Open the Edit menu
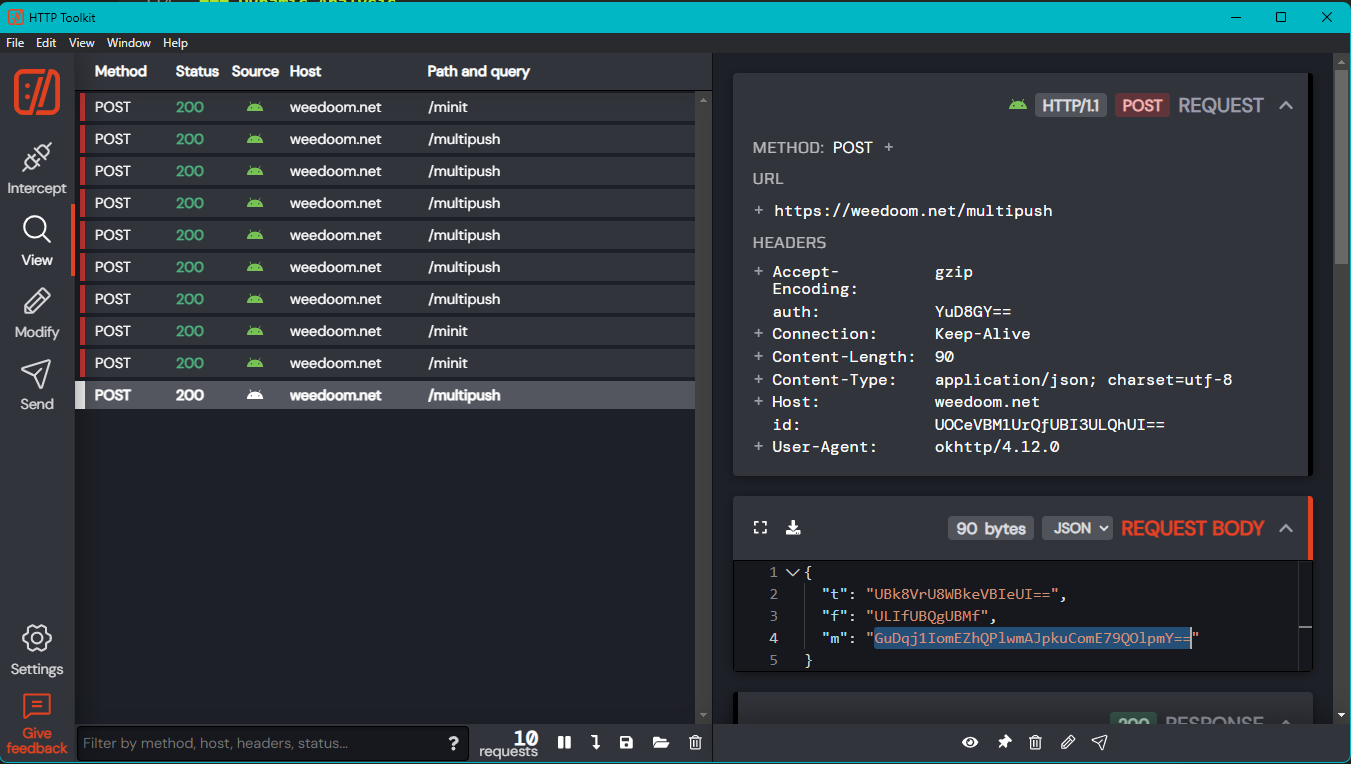Screen dimensions: 1351x764 tap(46, 43)
